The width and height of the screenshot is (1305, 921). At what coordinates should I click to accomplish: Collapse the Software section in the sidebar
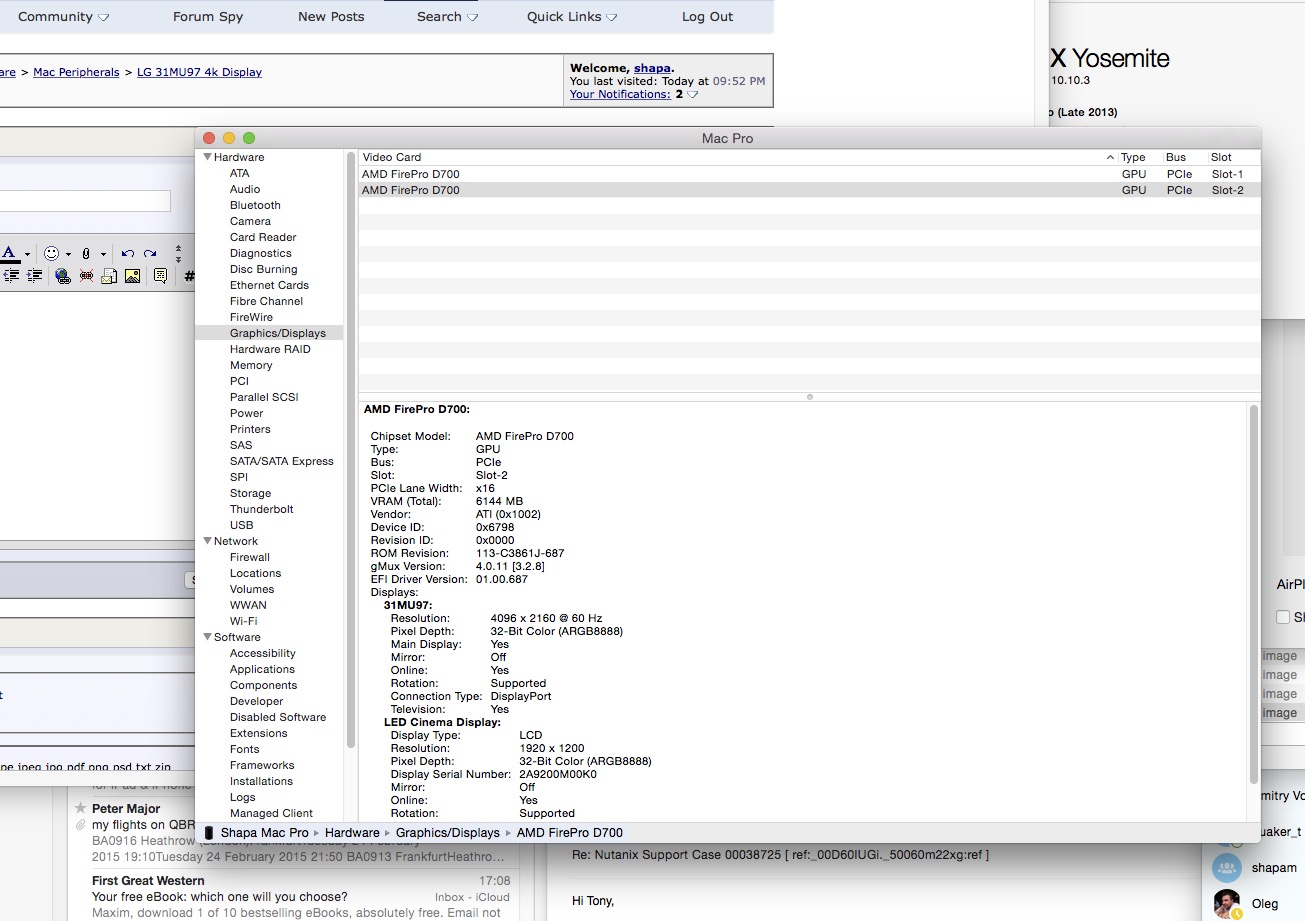[x=208, y=637]
